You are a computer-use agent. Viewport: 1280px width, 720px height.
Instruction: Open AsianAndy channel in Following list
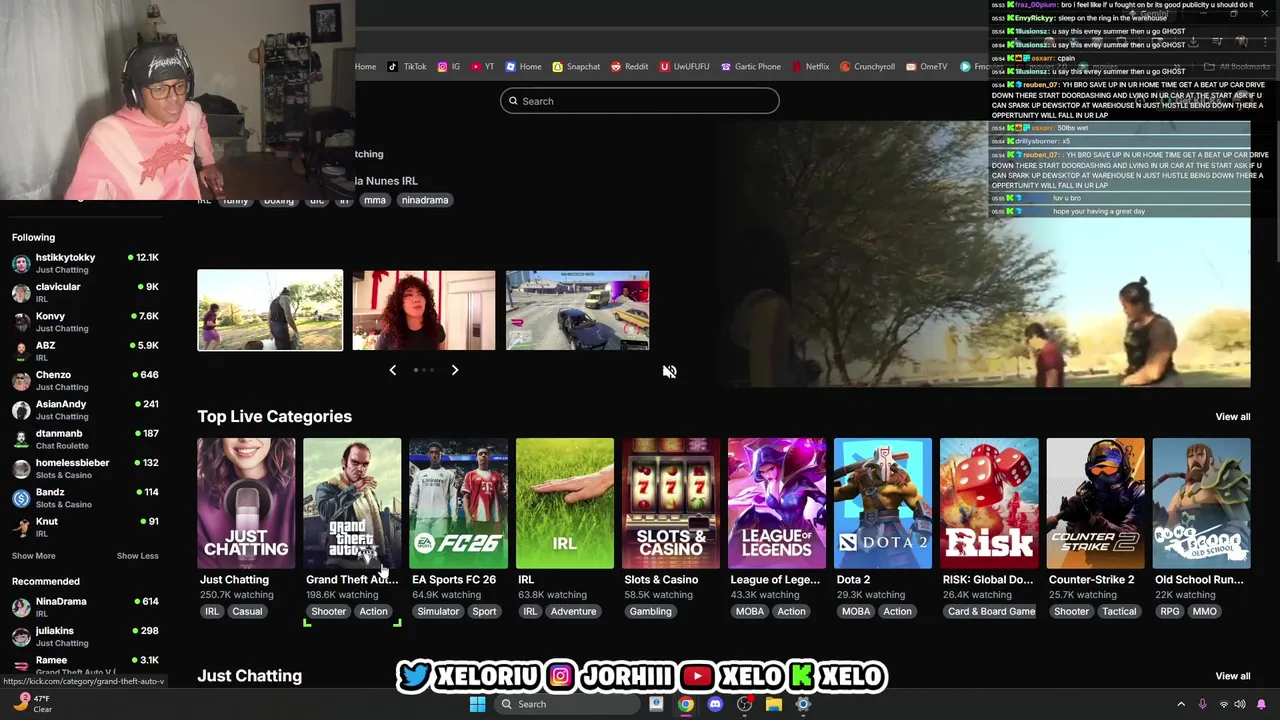pos(84,410)
